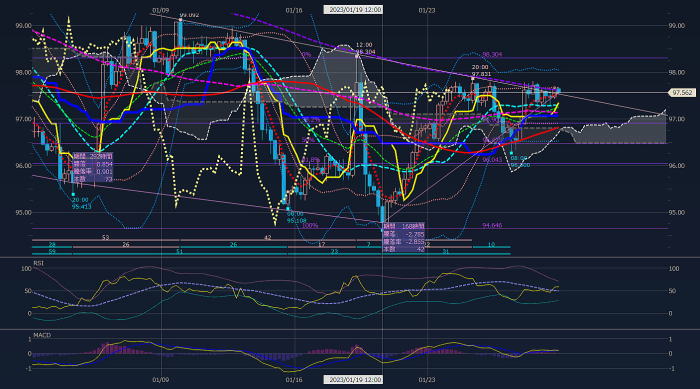The image size is (700, 389).
Task: Click the RSI panel label
Action: point(38,264)
